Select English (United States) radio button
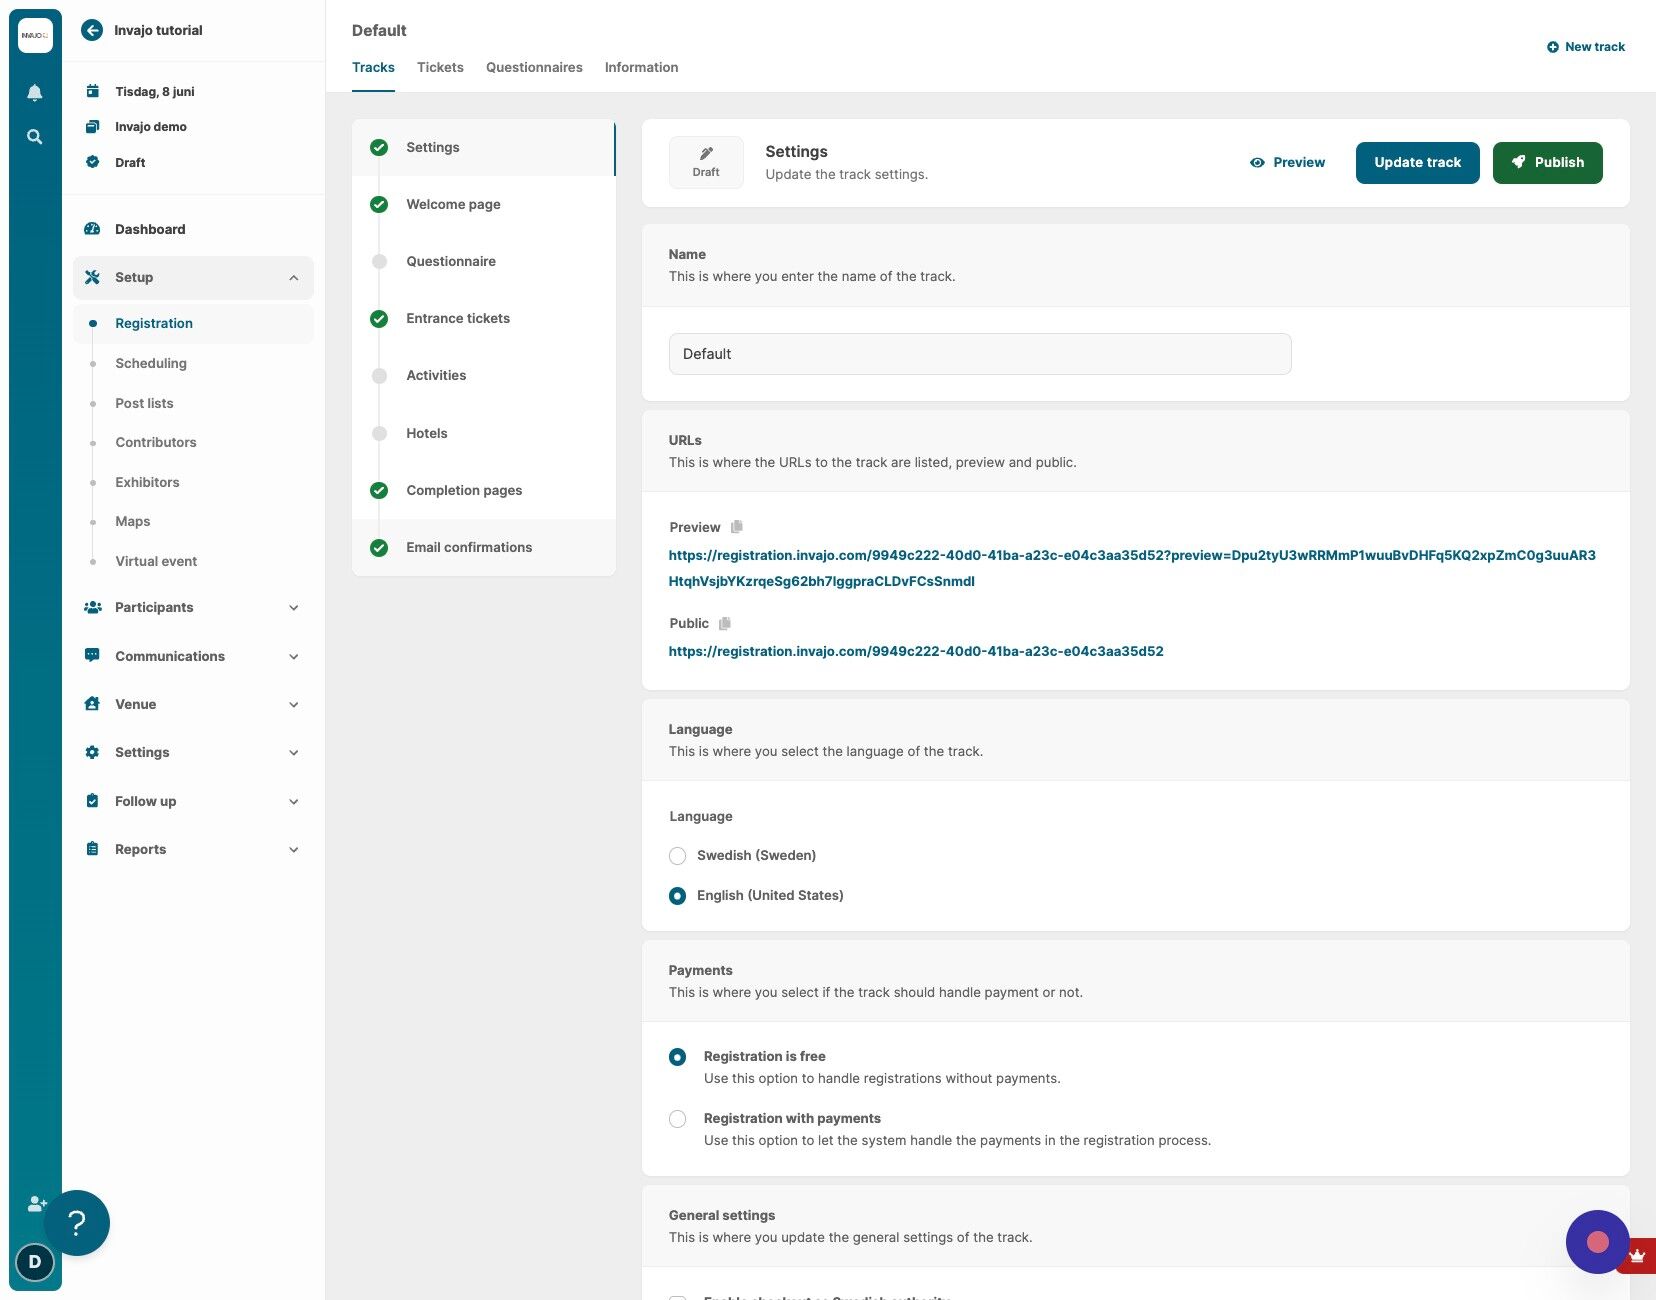Screen dimensions: 1656x1300 coord(677,896)
